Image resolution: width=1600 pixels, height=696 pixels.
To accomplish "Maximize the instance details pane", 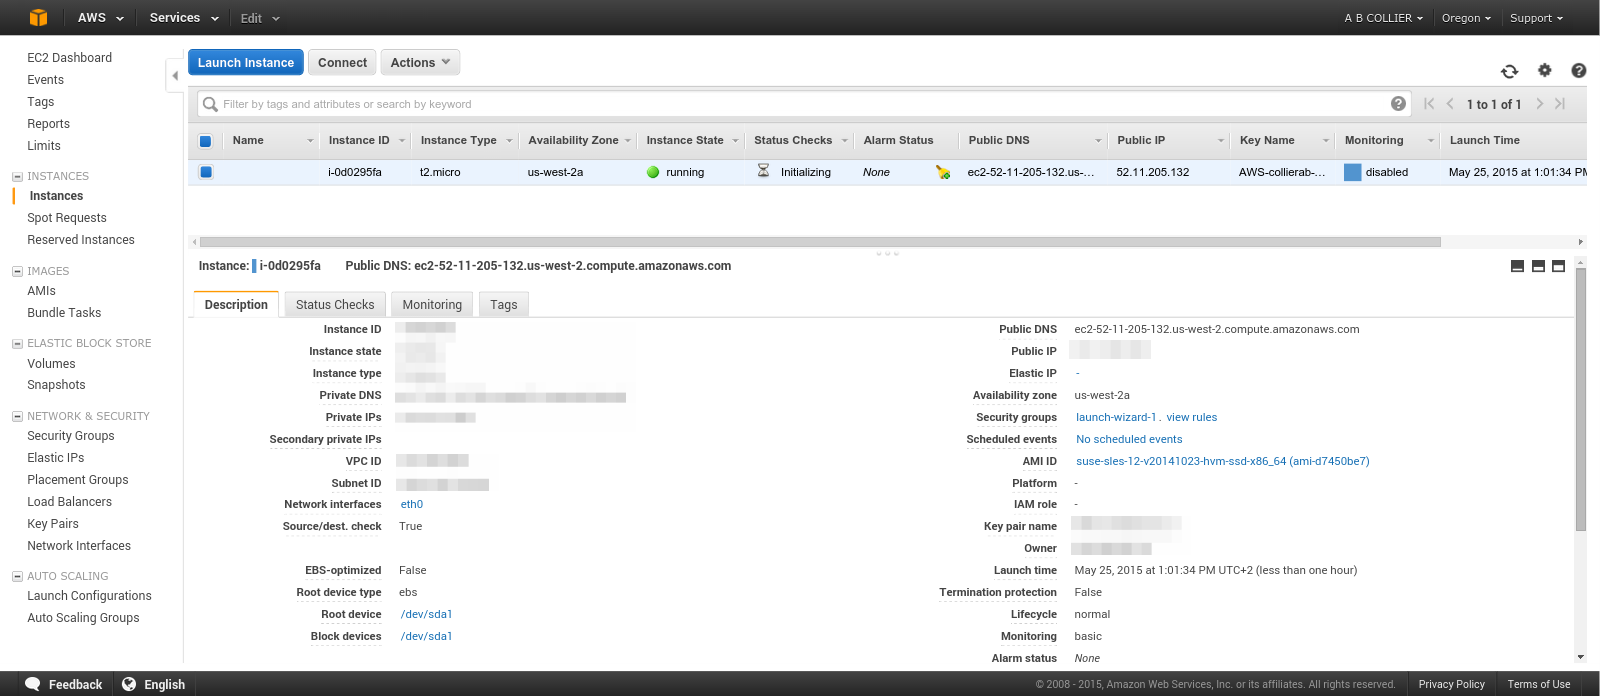I will tap(1558, 266).
